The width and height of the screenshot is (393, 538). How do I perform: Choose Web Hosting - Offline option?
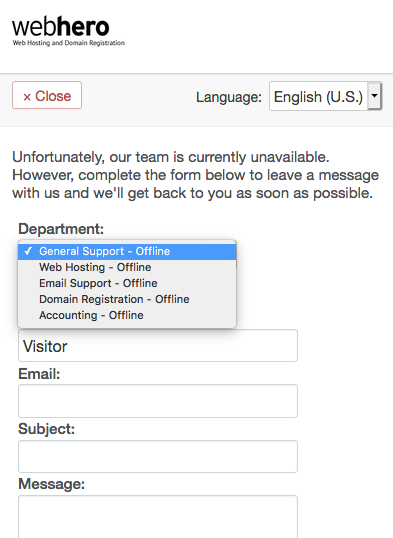point(127,267)
